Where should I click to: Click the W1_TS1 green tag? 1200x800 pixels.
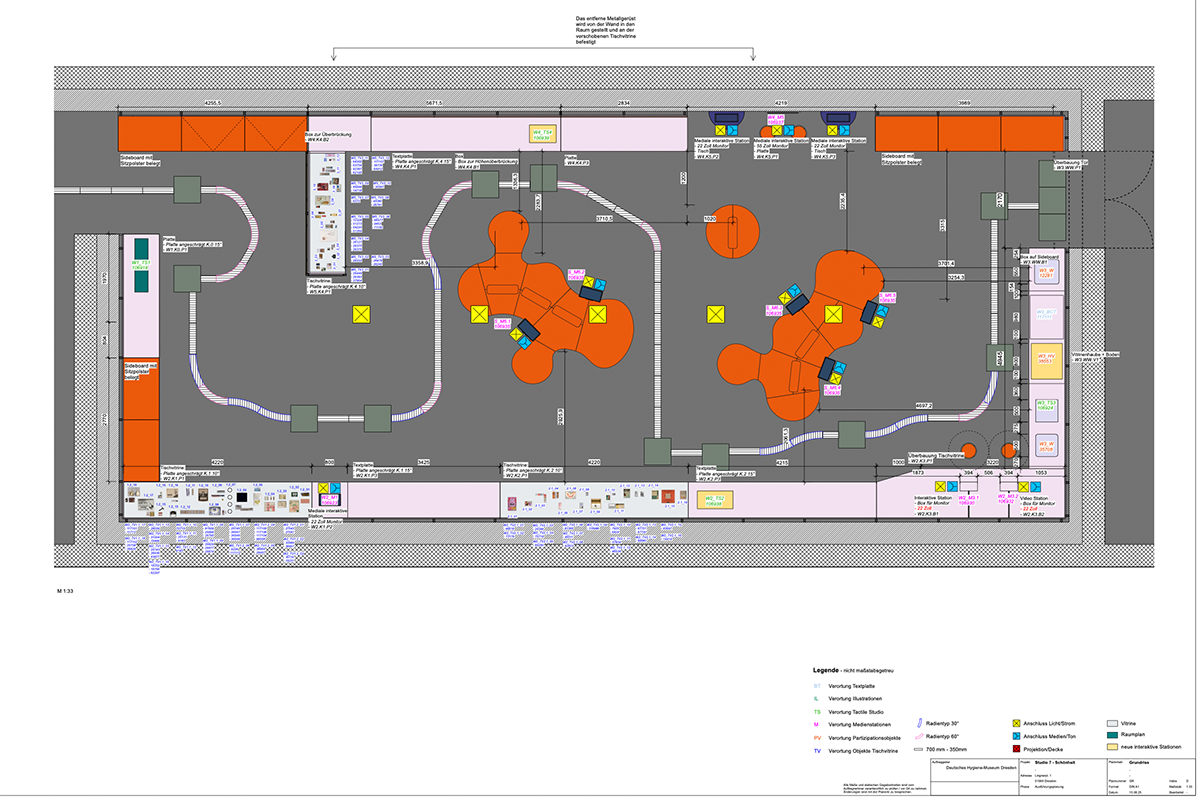point(141,265)
